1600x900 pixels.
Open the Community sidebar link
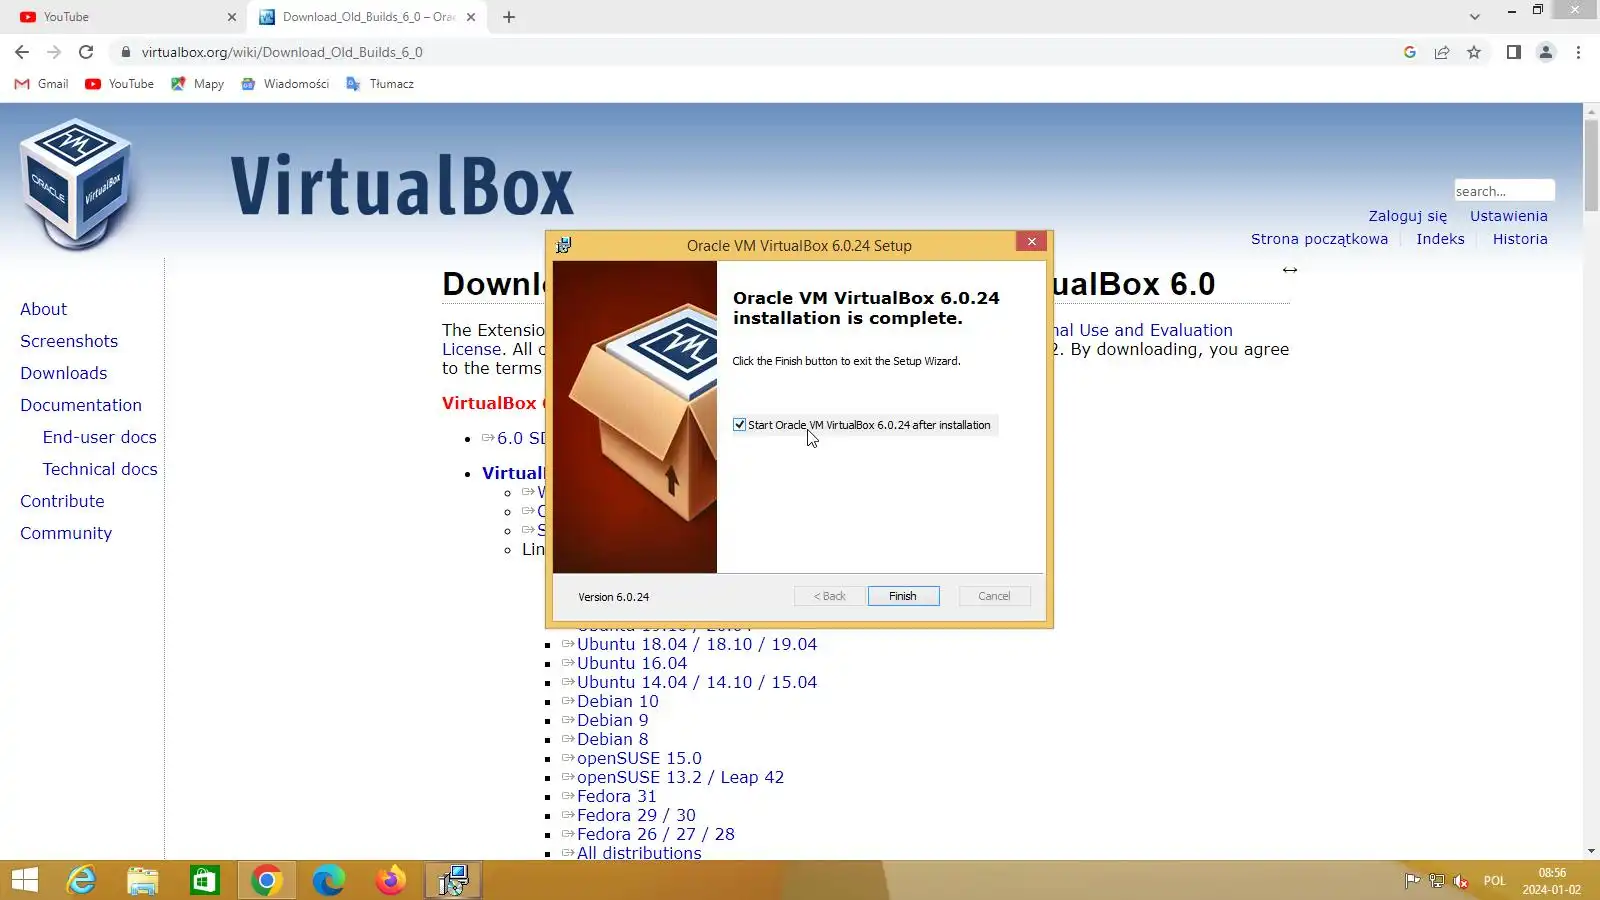[66, 534]
